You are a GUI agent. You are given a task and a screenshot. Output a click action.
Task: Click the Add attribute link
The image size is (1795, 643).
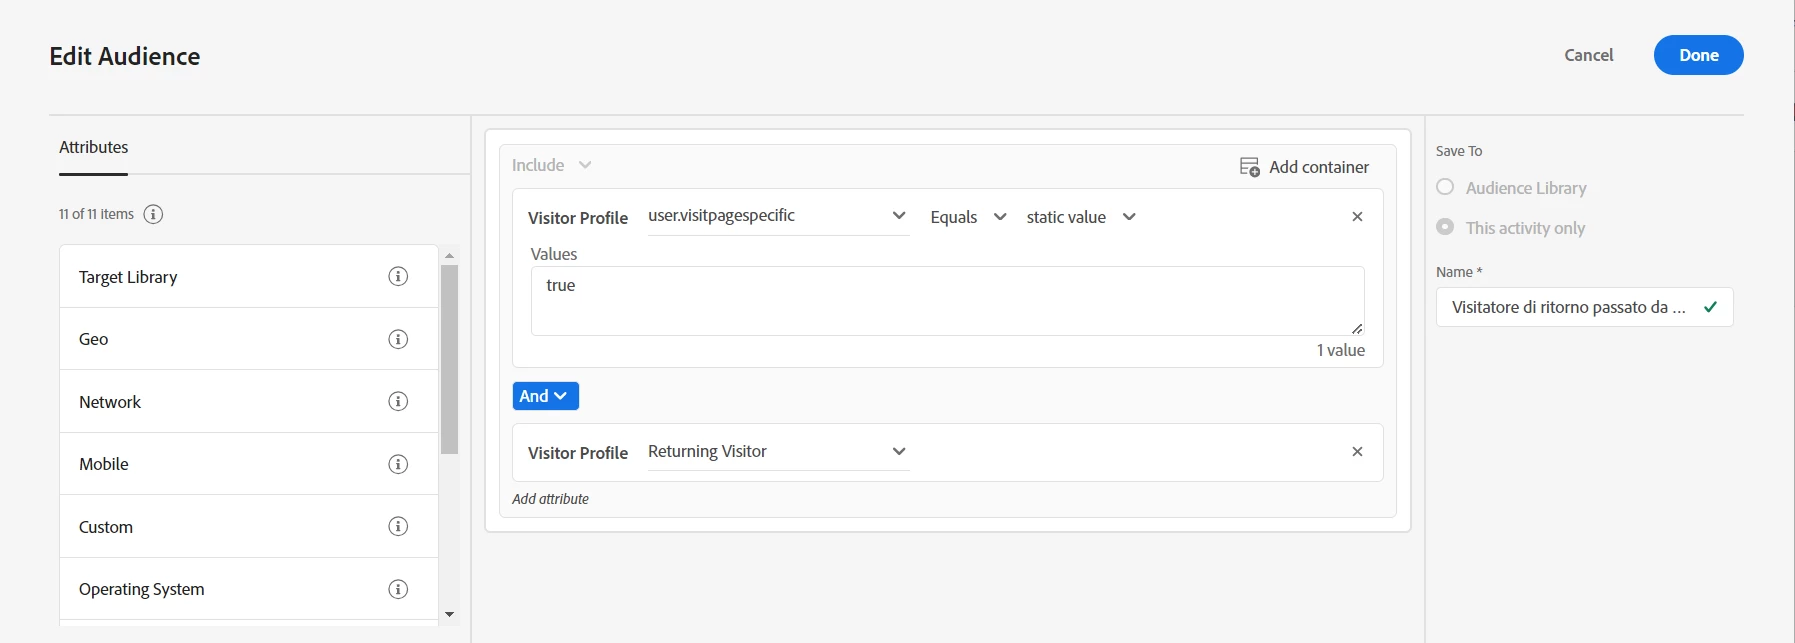(550, 499)
